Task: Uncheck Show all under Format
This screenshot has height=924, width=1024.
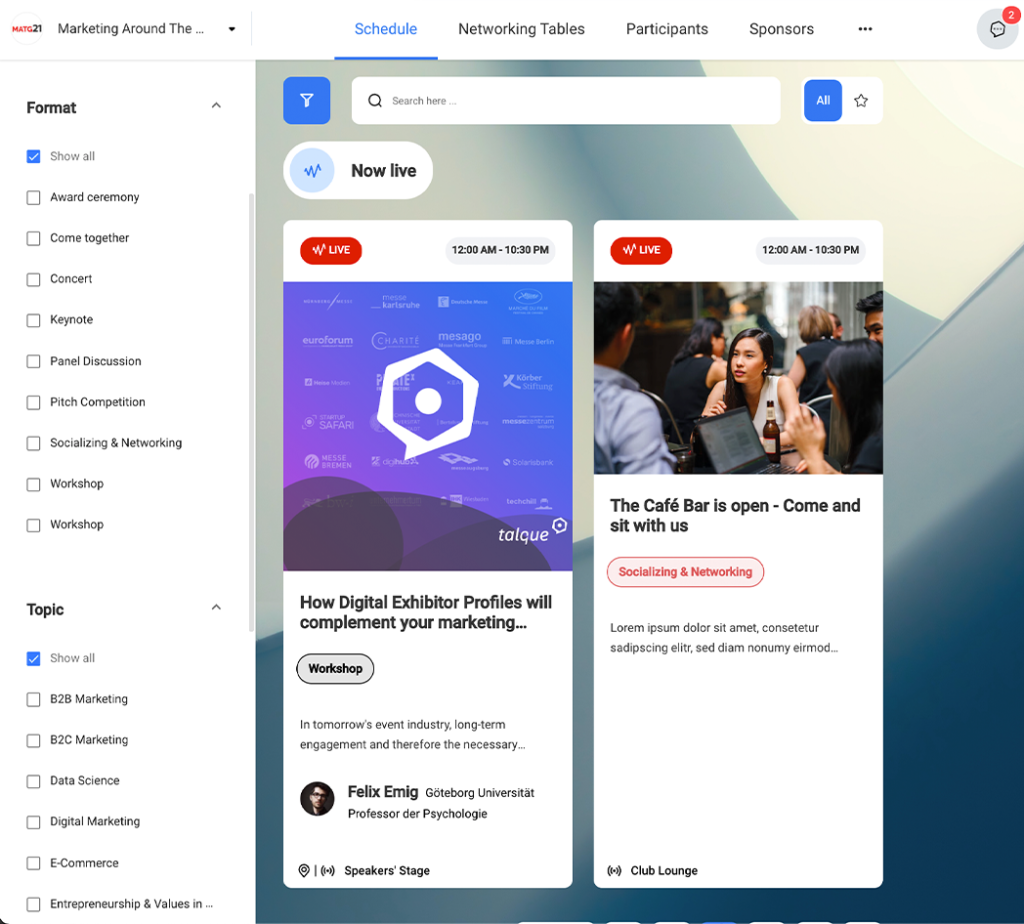Action: (x=33, y=156)
